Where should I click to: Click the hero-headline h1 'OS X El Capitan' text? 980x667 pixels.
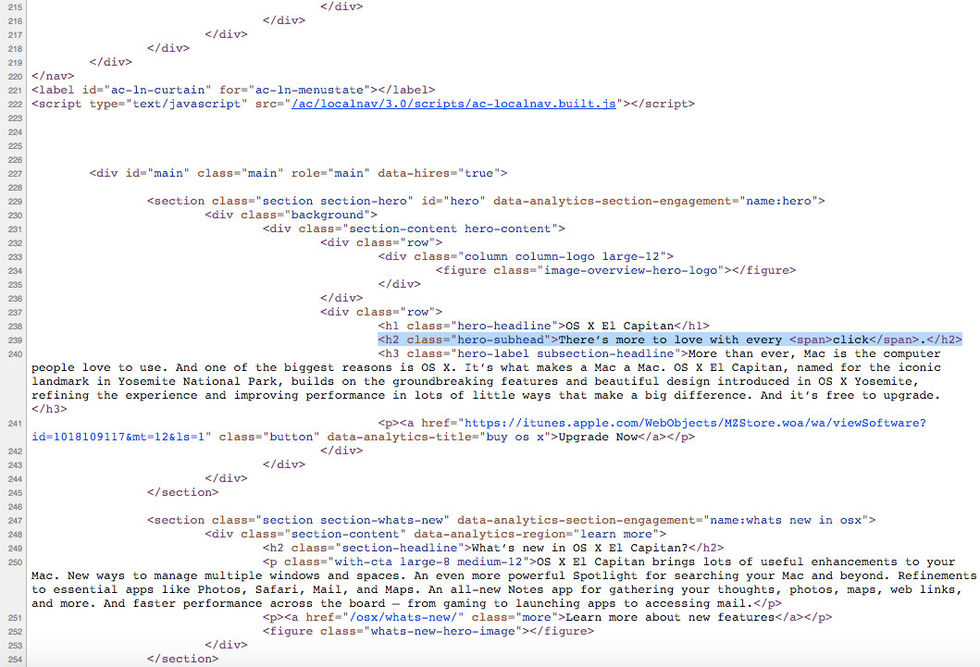[x=622, y=326]
